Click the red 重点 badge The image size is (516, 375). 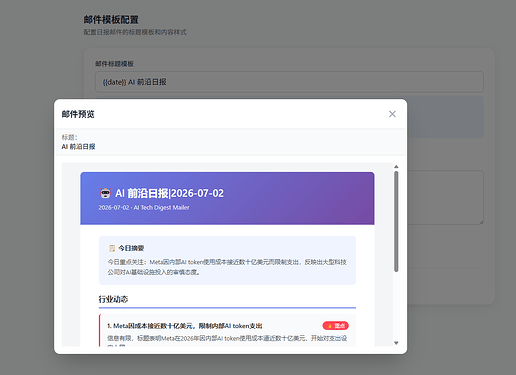pyautogui.click(x=335, y=326)
